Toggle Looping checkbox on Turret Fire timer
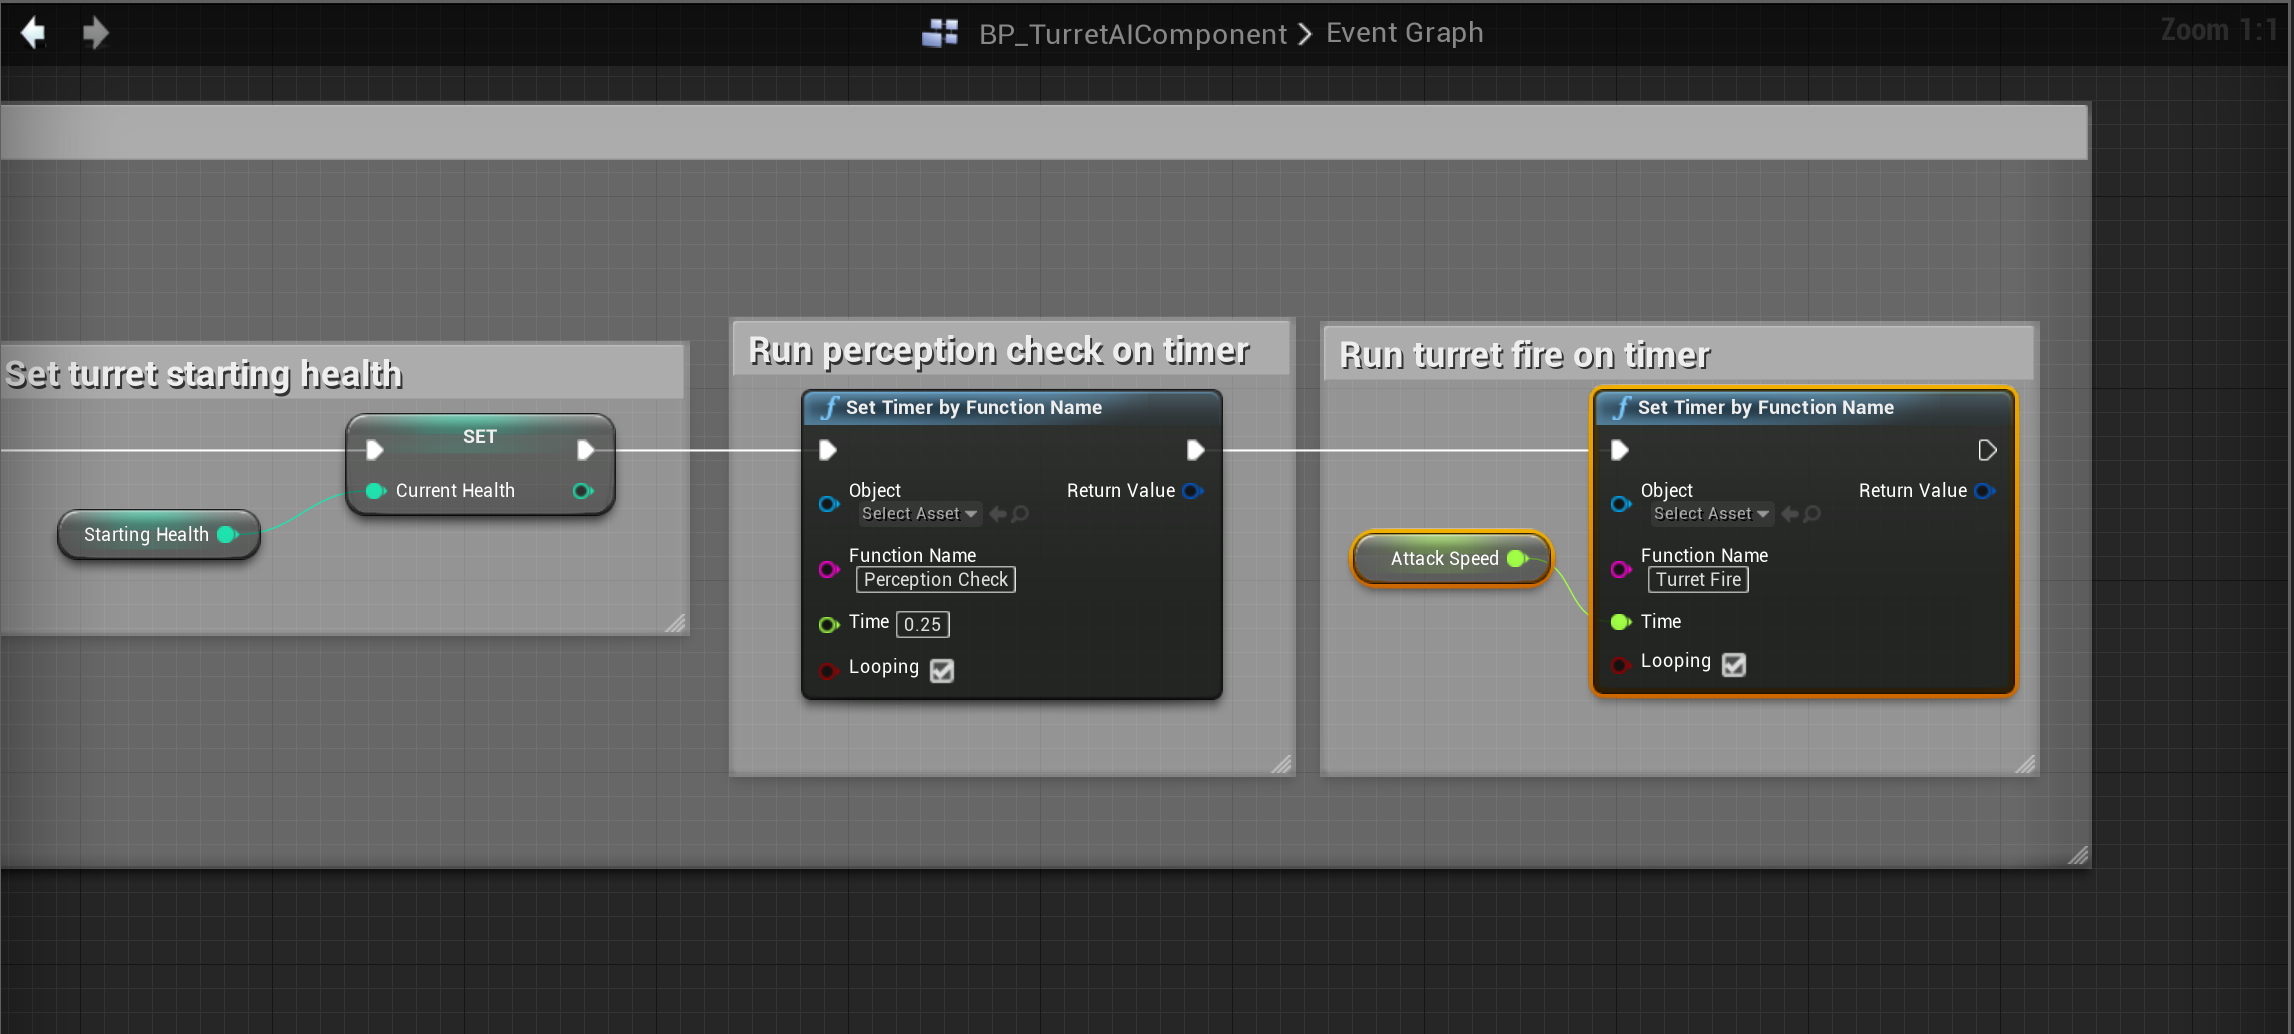The height and width of the screenshot is (1034, 2294). click(1733, 664)
